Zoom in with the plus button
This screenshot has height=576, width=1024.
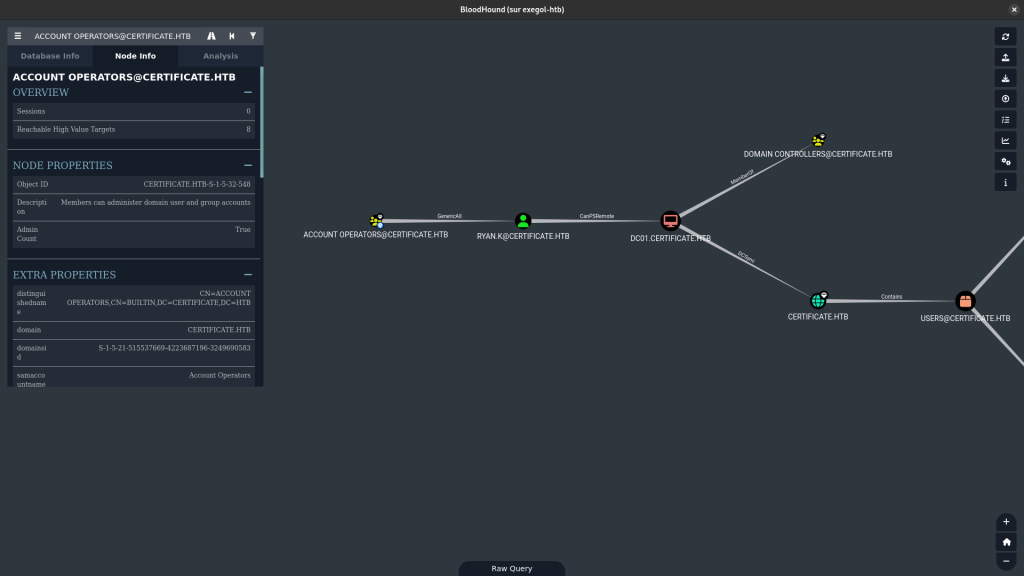tap(1006, 522)
